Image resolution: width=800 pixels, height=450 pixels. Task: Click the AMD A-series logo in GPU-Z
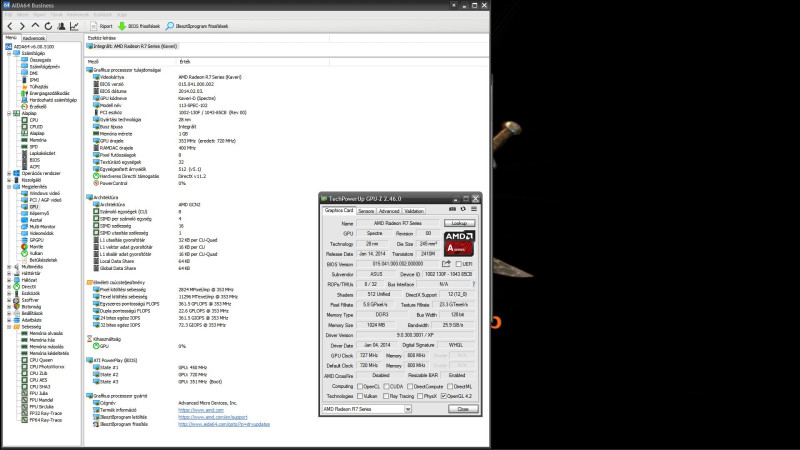click(459, 243)
